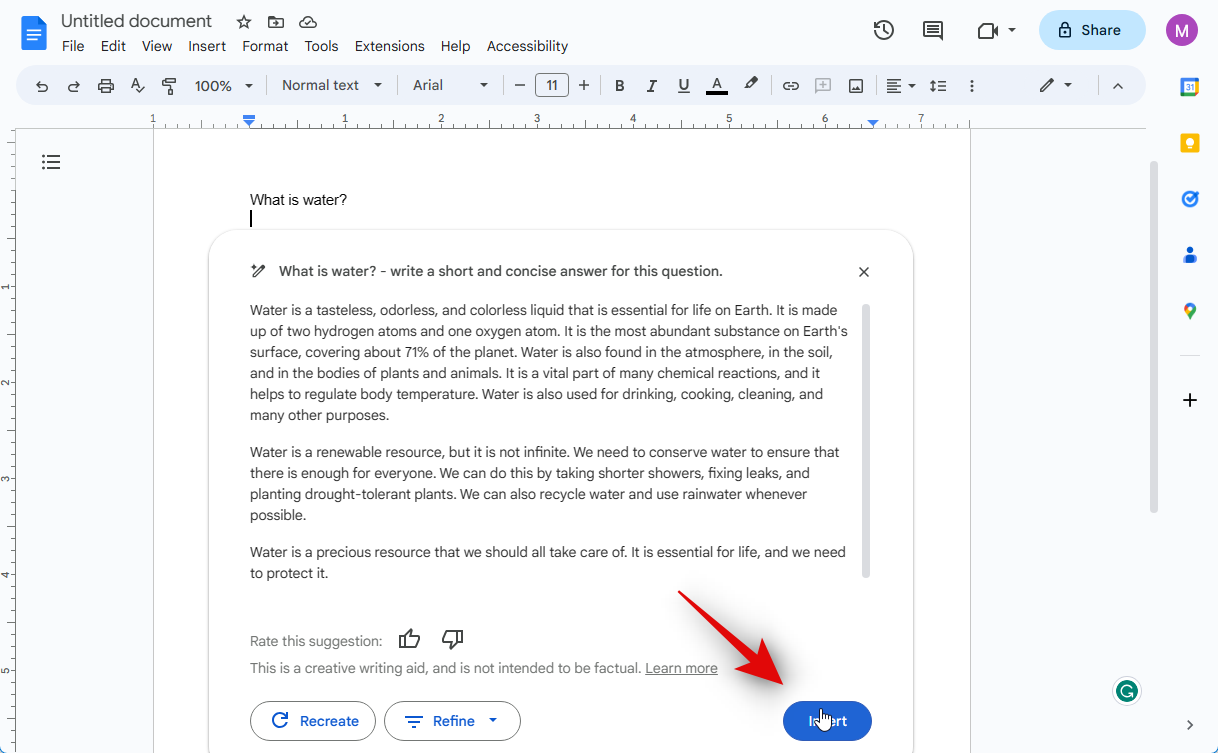Viewport: 1218px width, 753px height.
Task: Rate the suggestion with thumbs up
Action: click(409, 639)
